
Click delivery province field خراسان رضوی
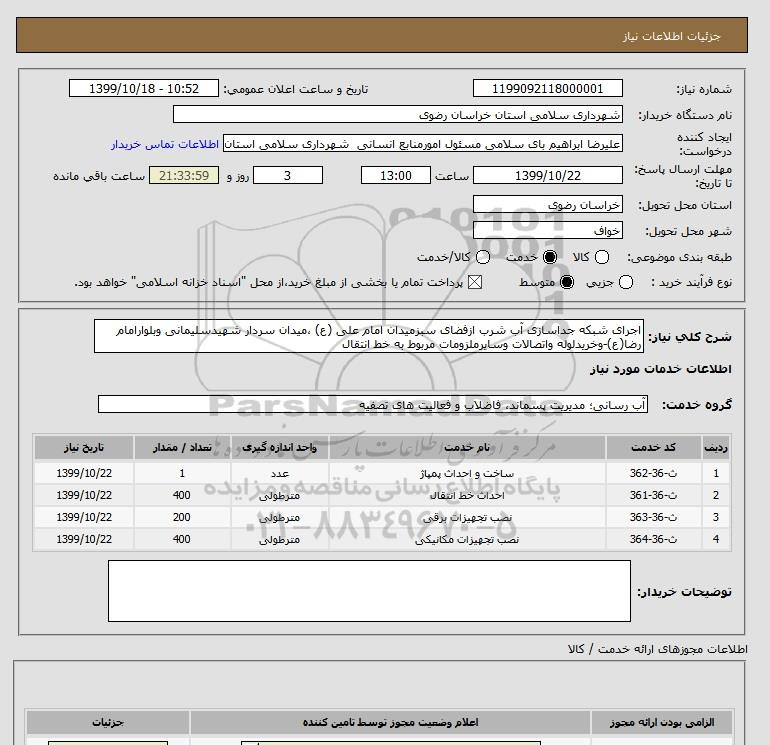coord(548,204)
